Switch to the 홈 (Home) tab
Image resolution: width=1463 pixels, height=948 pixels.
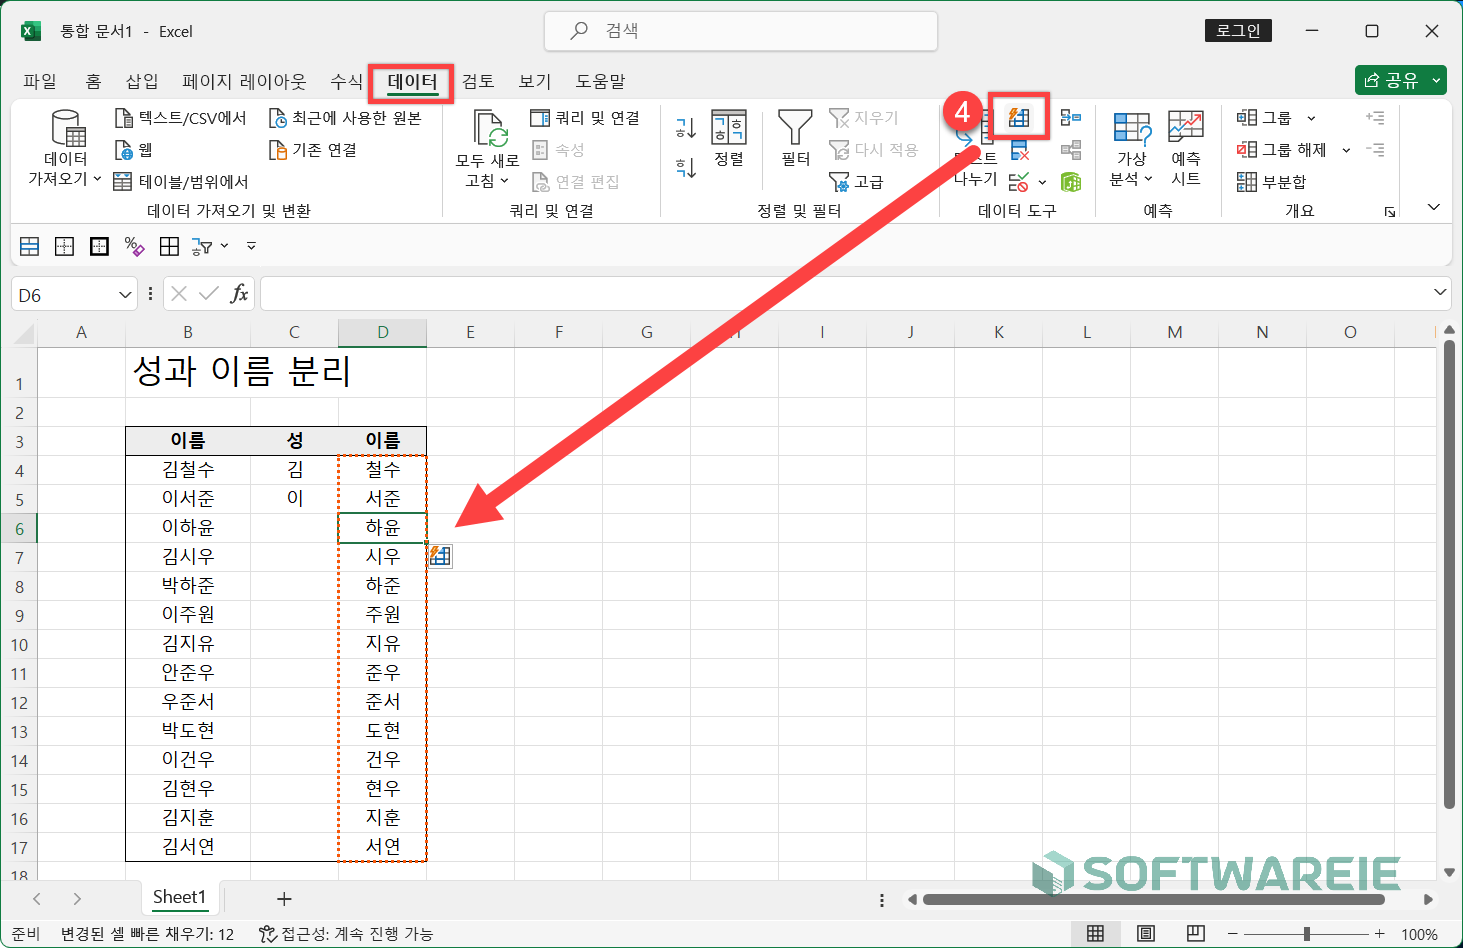coord(93,81)
